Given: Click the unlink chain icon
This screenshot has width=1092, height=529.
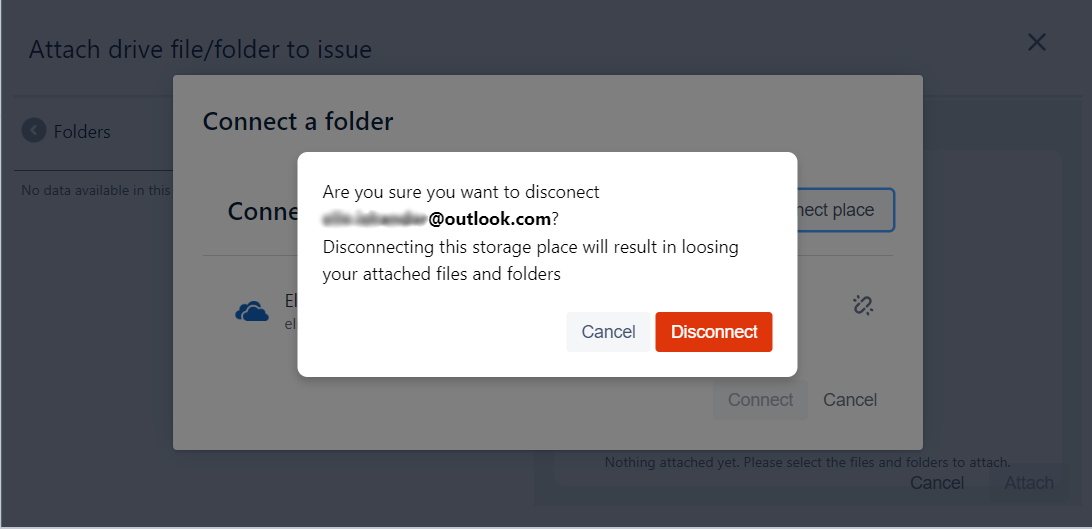Looking at the screenshot, I should (x=863, y=305).
